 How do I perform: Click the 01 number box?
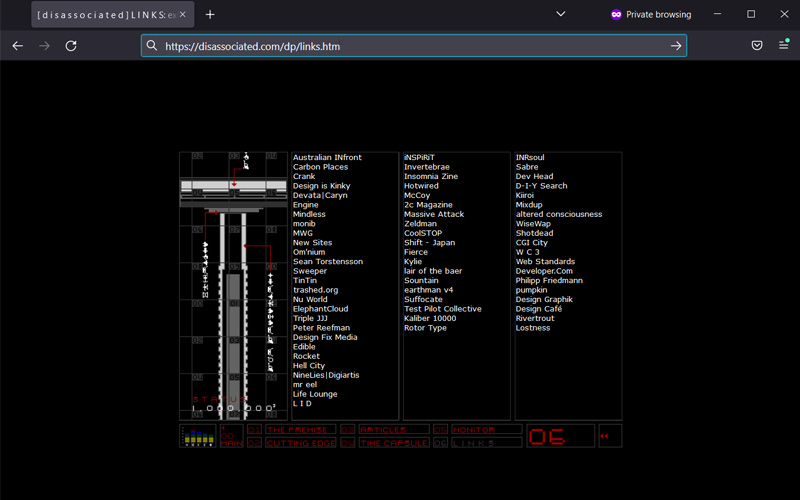coord(255,430)
